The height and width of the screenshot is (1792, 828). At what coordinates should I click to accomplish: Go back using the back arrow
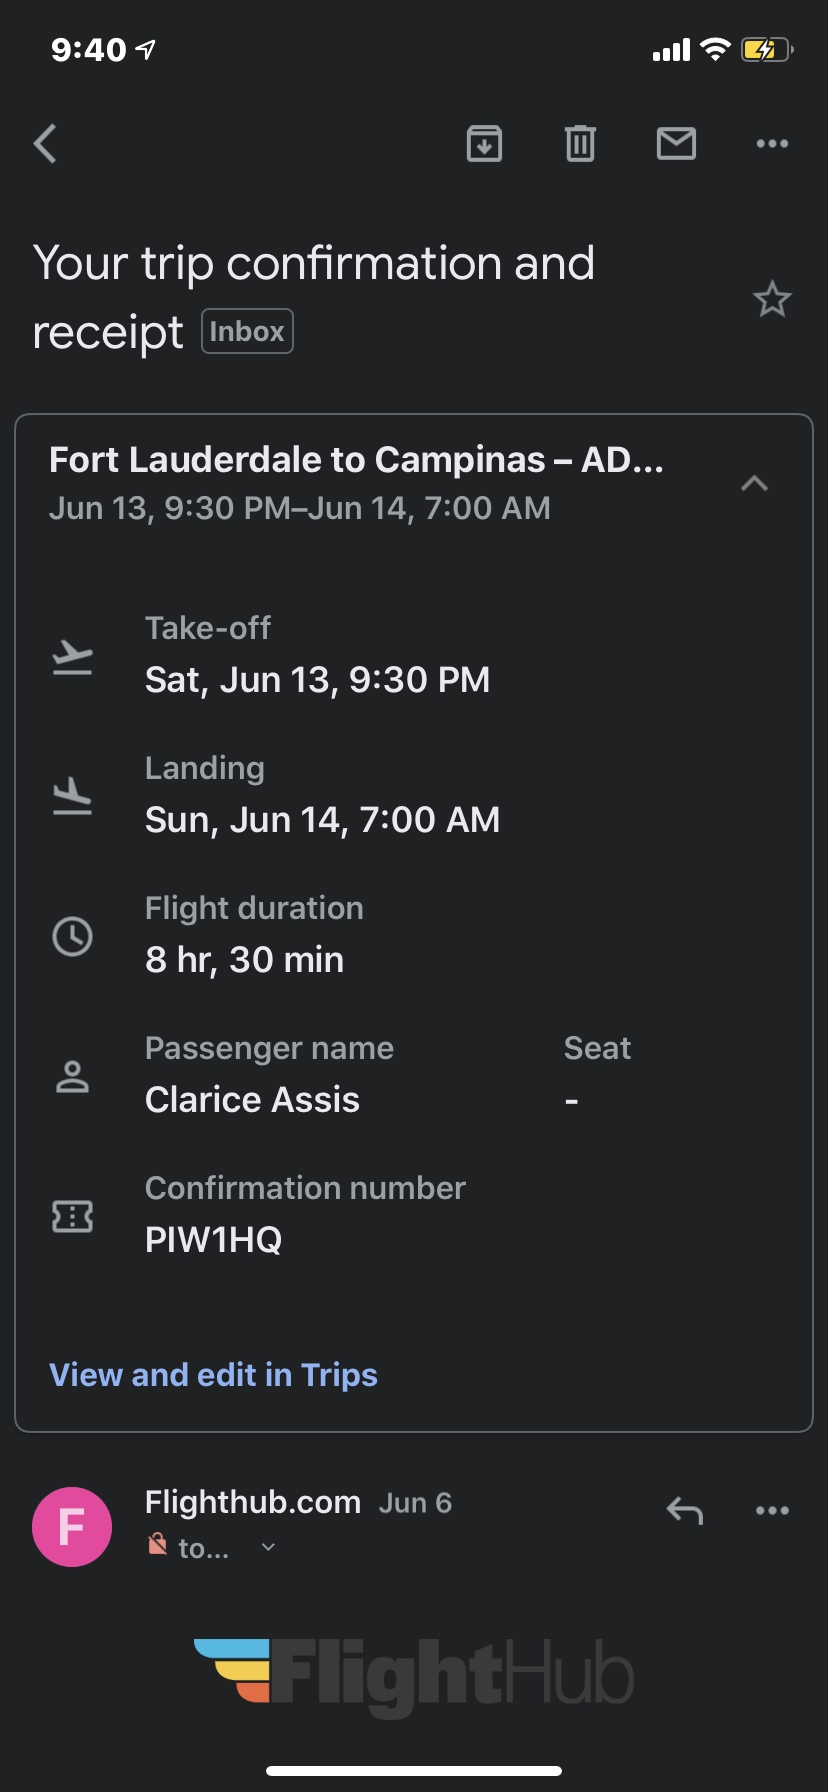pyautogui.click(x=45, y=144)
